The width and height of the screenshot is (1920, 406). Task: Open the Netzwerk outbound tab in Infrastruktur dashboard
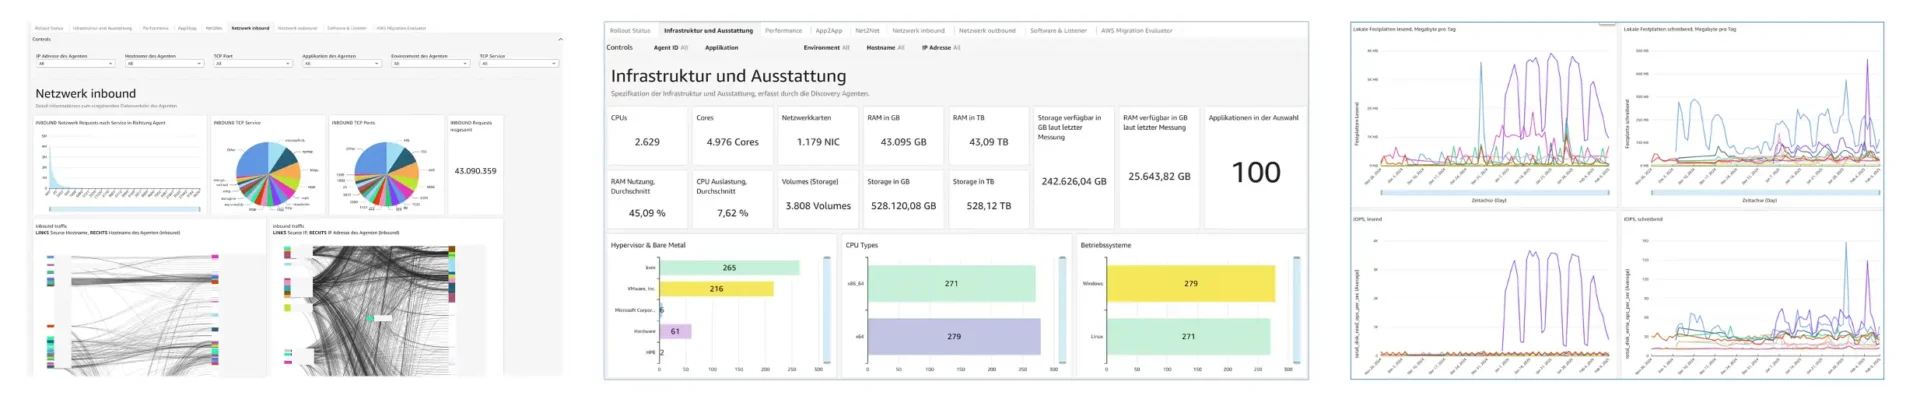(986, 31)
